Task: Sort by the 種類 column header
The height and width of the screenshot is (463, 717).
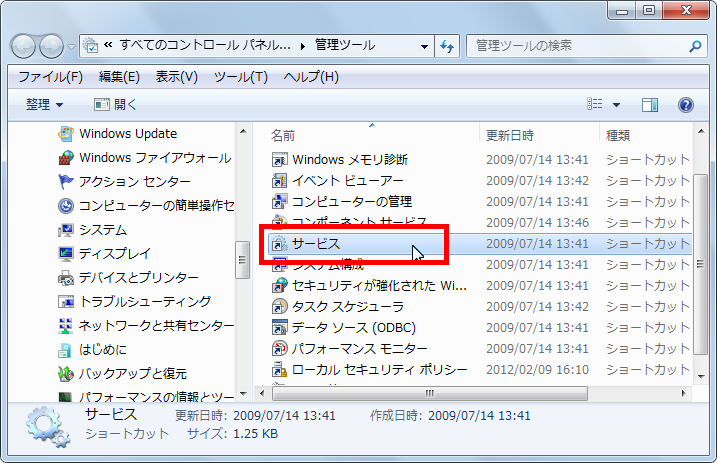Action: tap(618, 135)
